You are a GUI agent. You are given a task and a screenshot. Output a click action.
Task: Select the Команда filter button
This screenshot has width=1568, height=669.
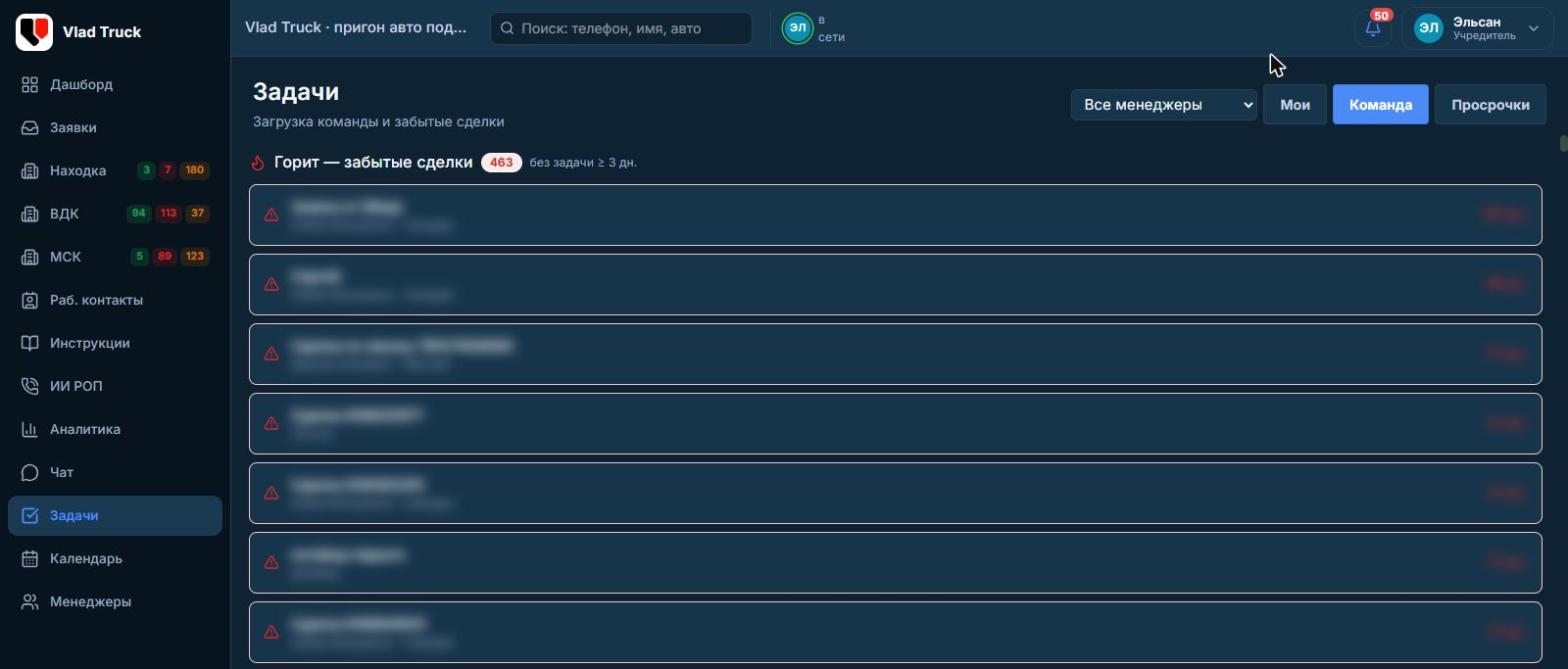tap(1380, 104)
